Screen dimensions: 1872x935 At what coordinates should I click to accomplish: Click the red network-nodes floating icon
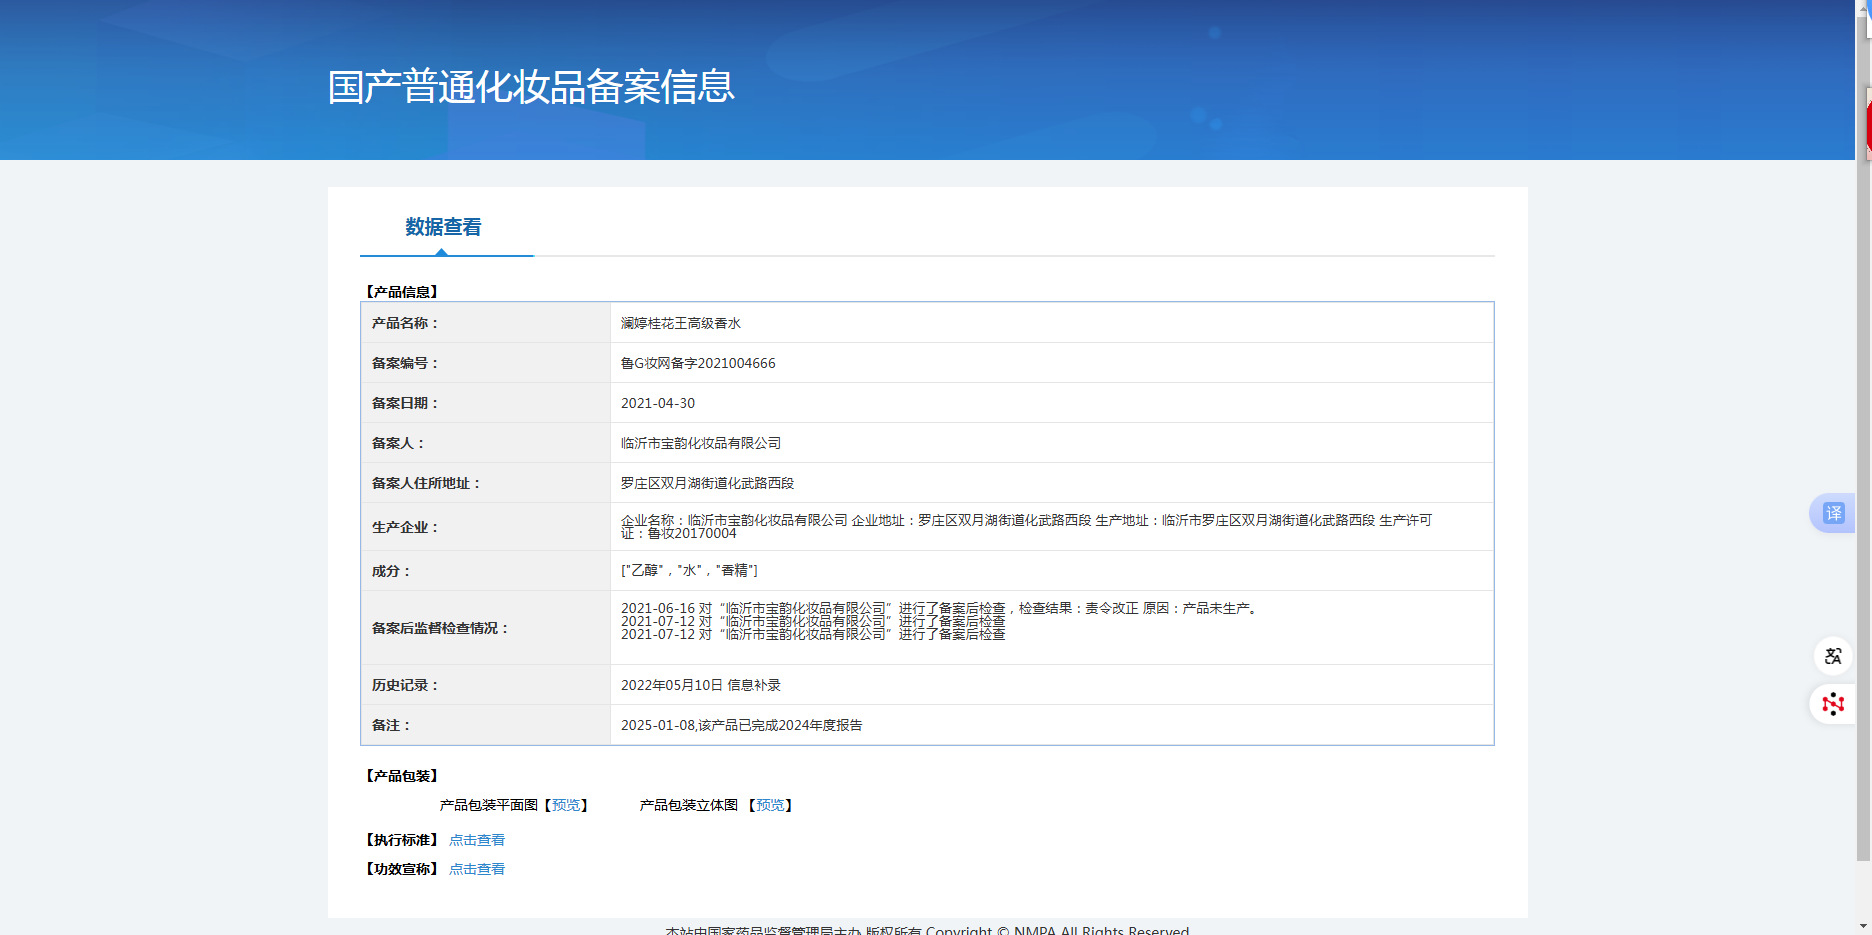coord(1833,704)
